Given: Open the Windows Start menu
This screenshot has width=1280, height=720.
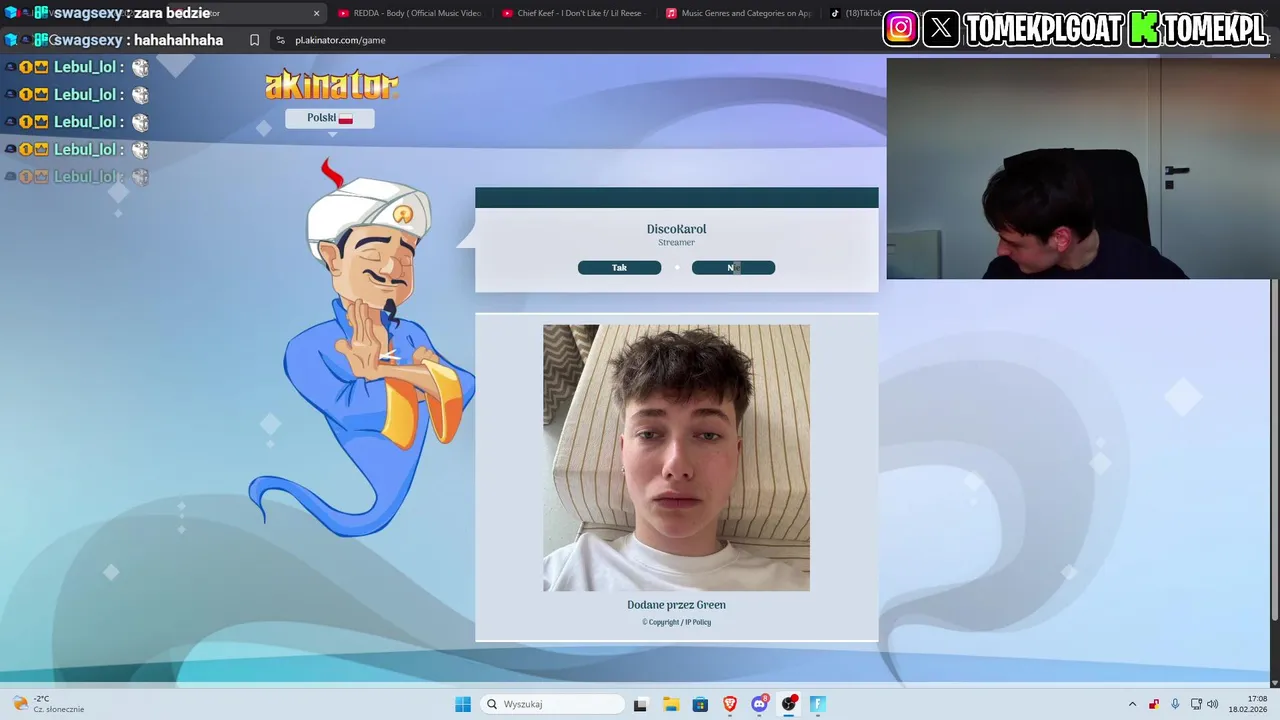Looking at the screenshot, I should (463, 704).
